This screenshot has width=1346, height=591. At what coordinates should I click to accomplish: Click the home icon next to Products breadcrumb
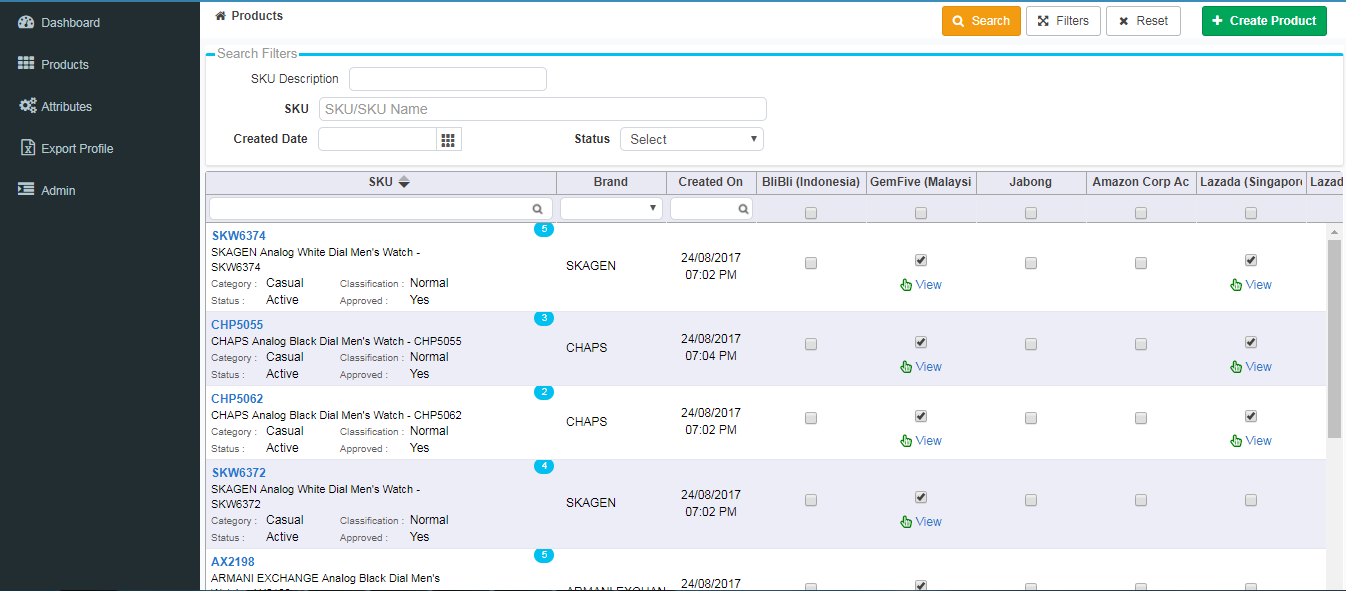(x=220, y=16)
